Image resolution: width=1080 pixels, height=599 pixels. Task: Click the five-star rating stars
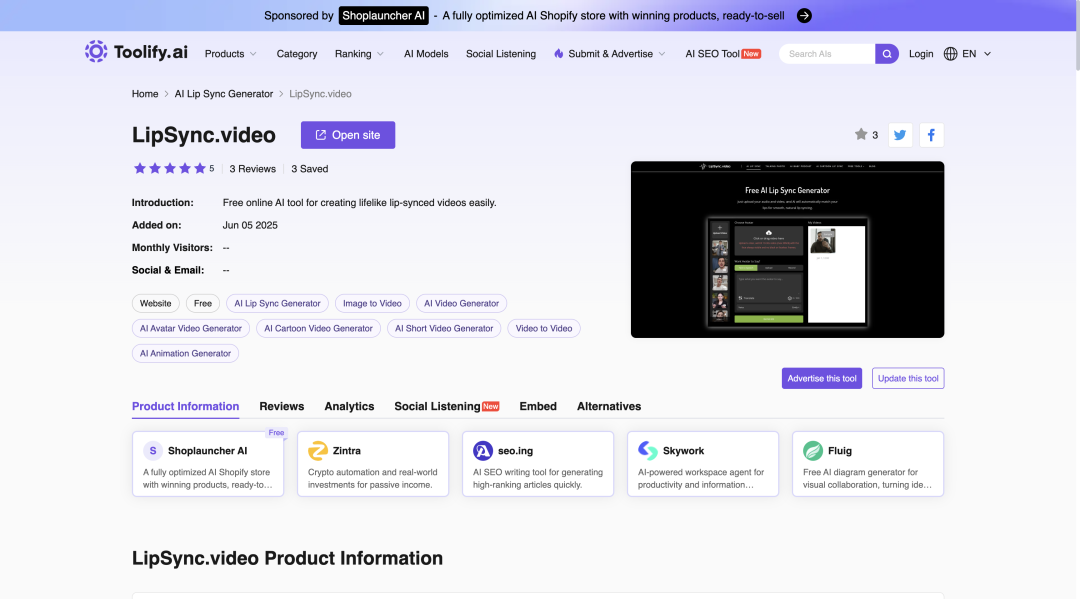pyautogui.click(x=169, y=169)
